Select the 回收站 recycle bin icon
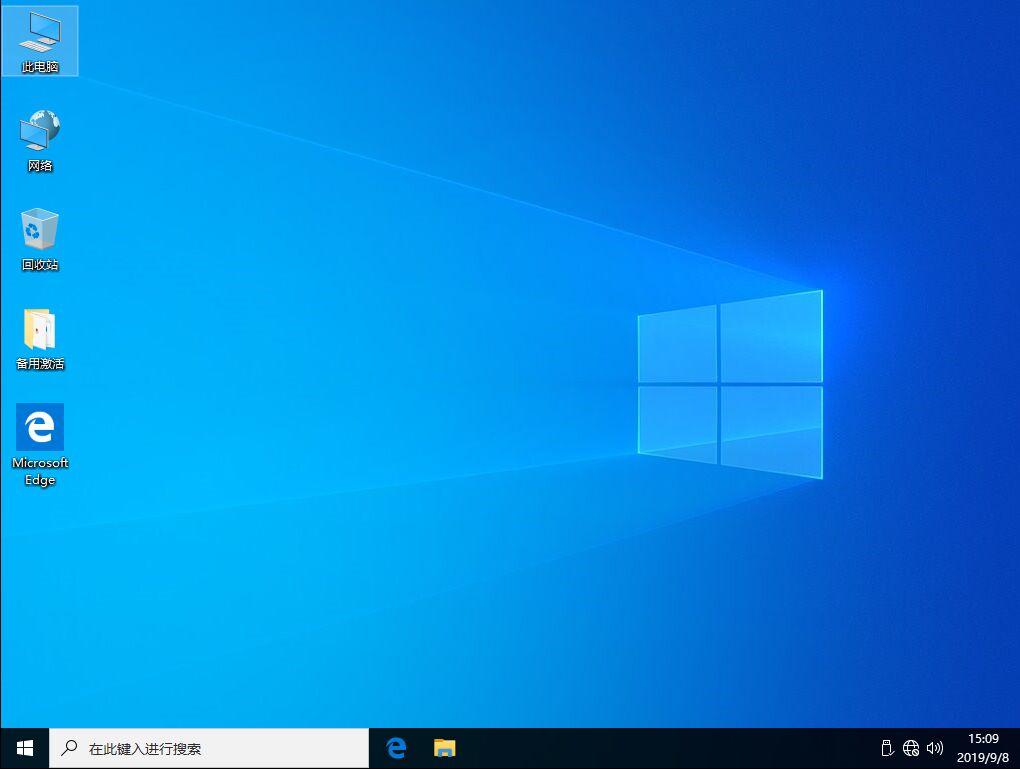This screenshot has width=1020, height=769. [40, 239]
